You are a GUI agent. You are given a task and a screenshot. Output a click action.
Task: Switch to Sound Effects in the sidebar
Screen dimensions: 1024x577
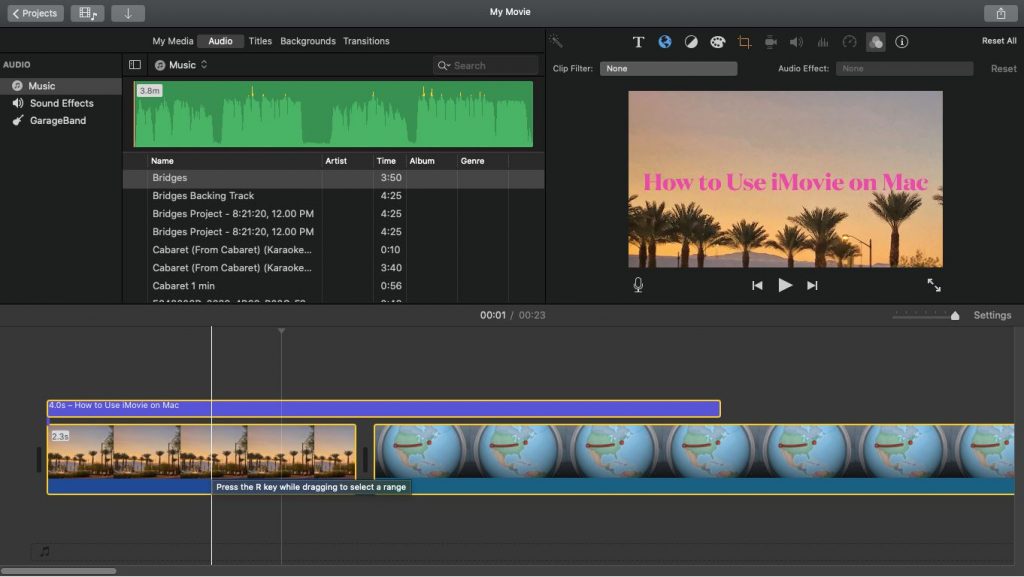tap(61, 103)
